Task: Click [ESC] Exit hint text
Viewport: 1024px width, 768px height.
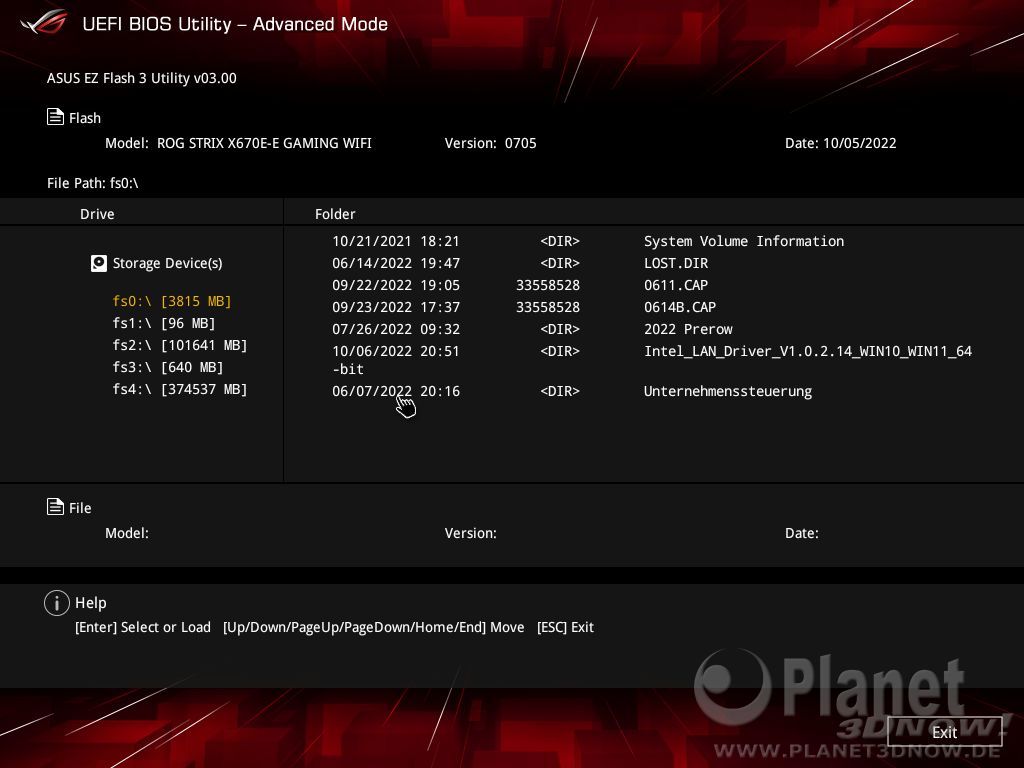Action: tap(566, 627)
